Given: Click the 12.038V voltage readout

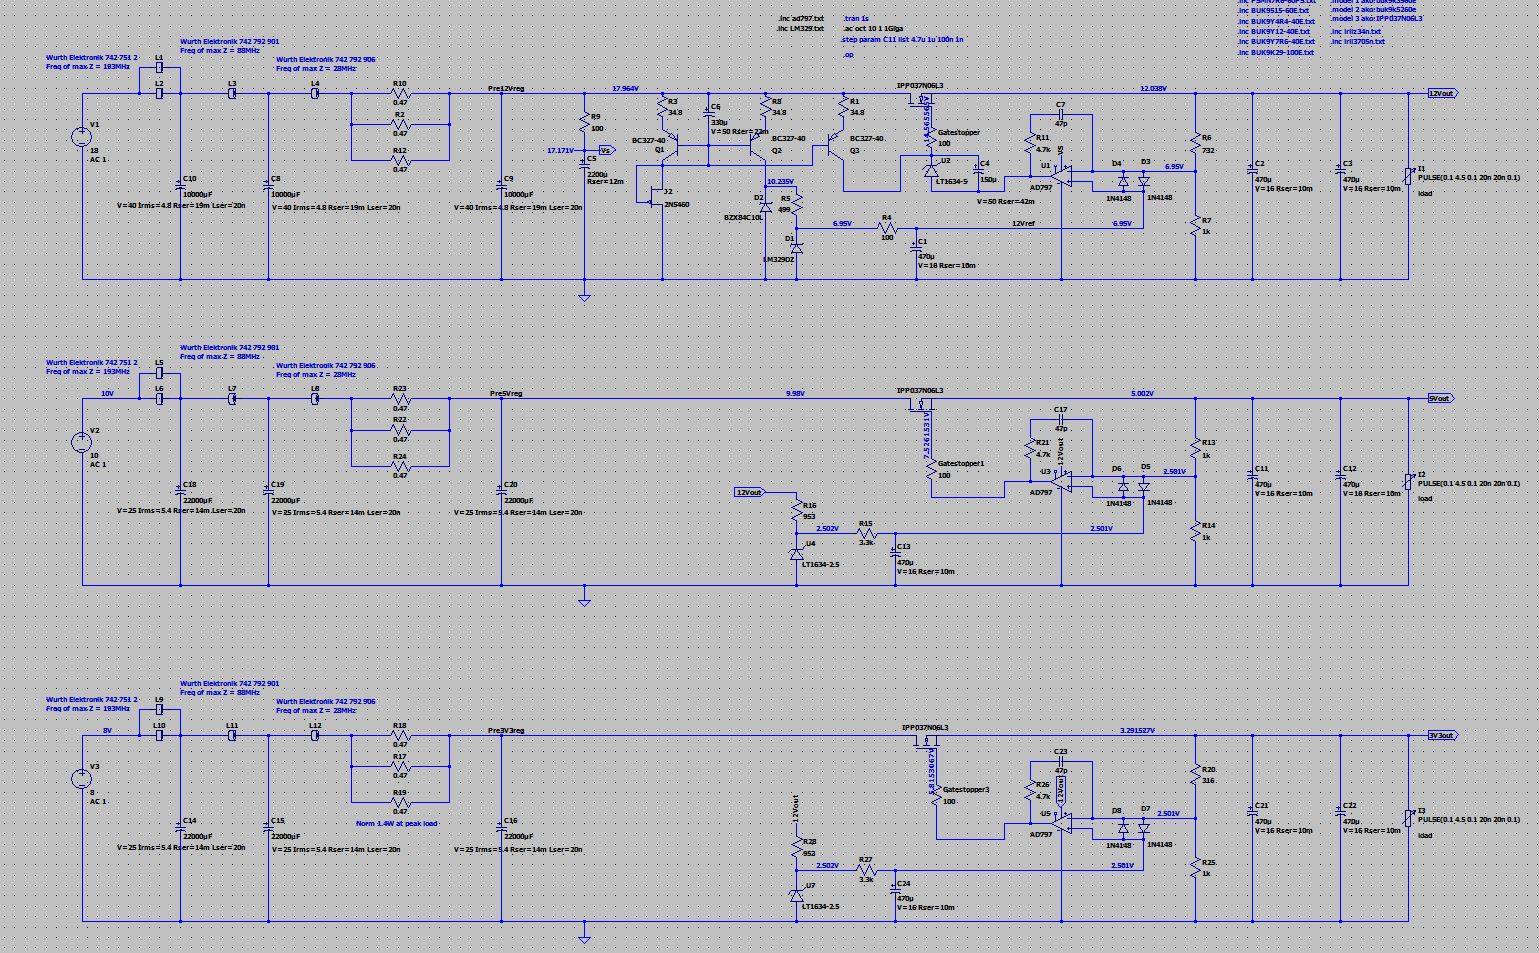Looking at the screenshot, I should coord(1153,89).
